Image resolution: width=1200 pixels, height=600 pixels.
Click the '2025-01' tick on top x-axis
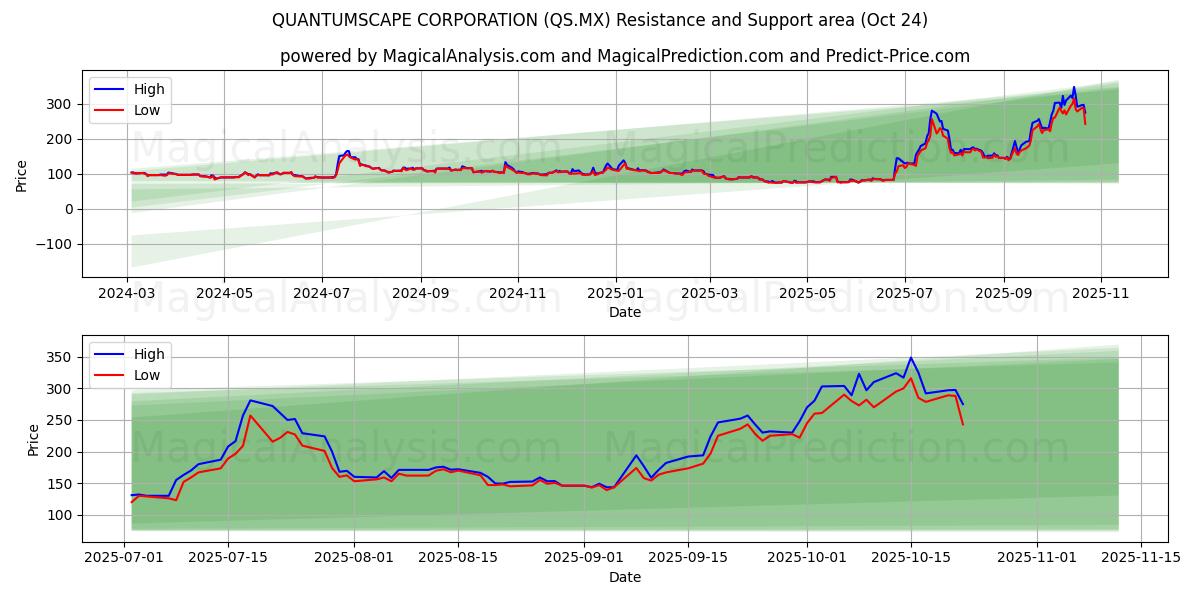coord(615,295)
